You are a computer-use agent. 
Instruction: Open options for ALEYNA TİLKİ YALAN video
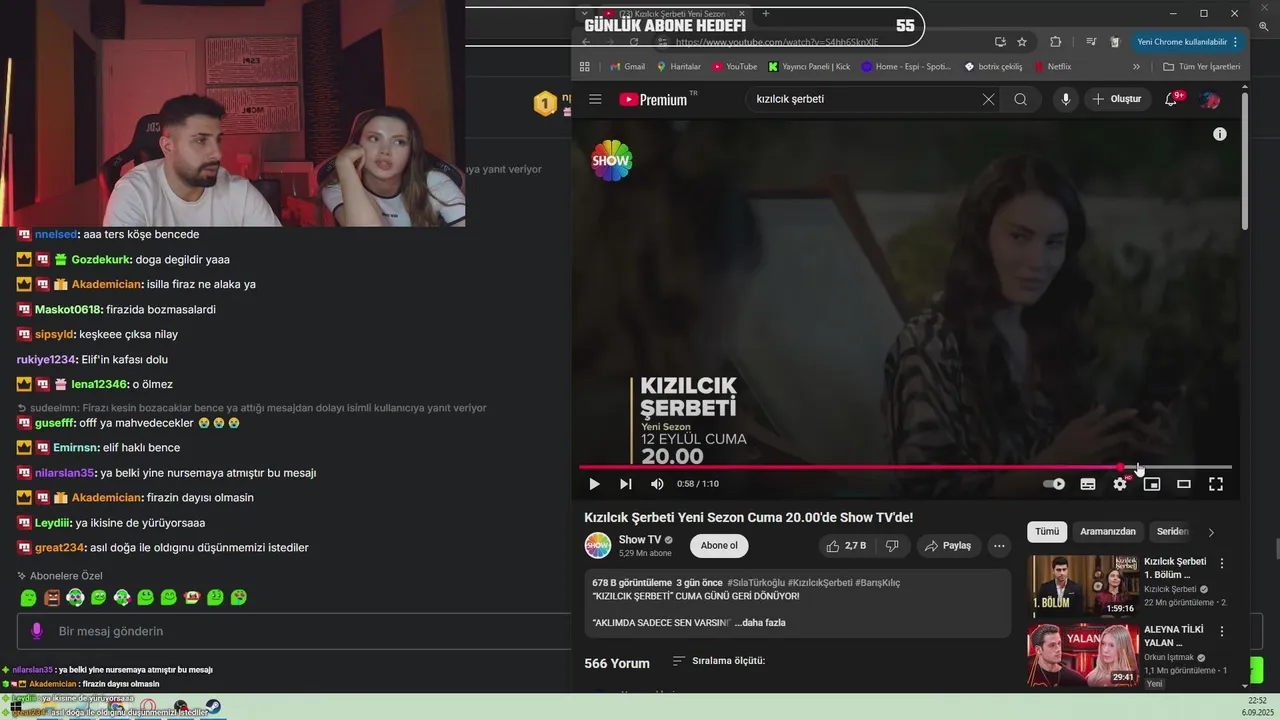(x=1221, y=632)
